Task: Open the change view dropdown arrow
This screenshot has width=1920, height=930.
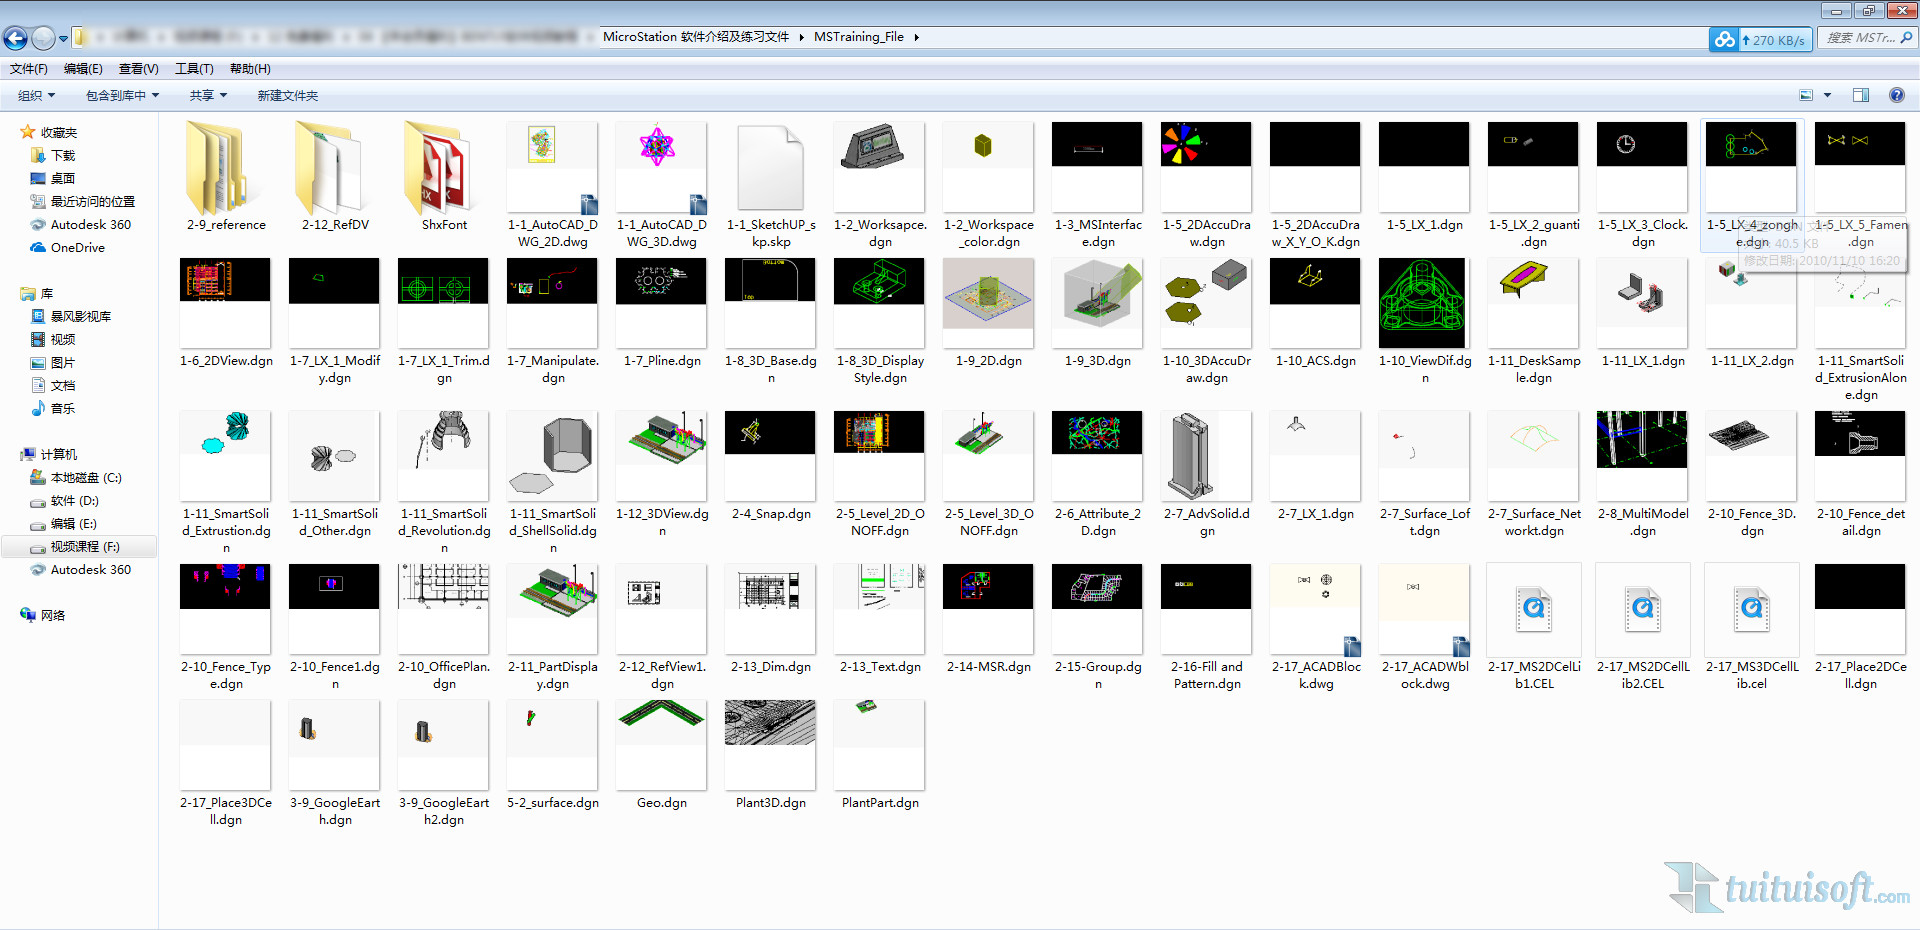Action: [x=1827, y=95]
